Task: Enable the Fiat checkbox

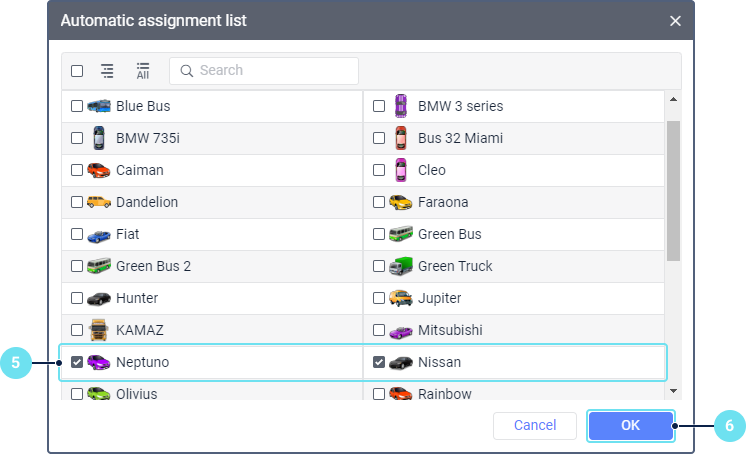Action: coord(77,234)
